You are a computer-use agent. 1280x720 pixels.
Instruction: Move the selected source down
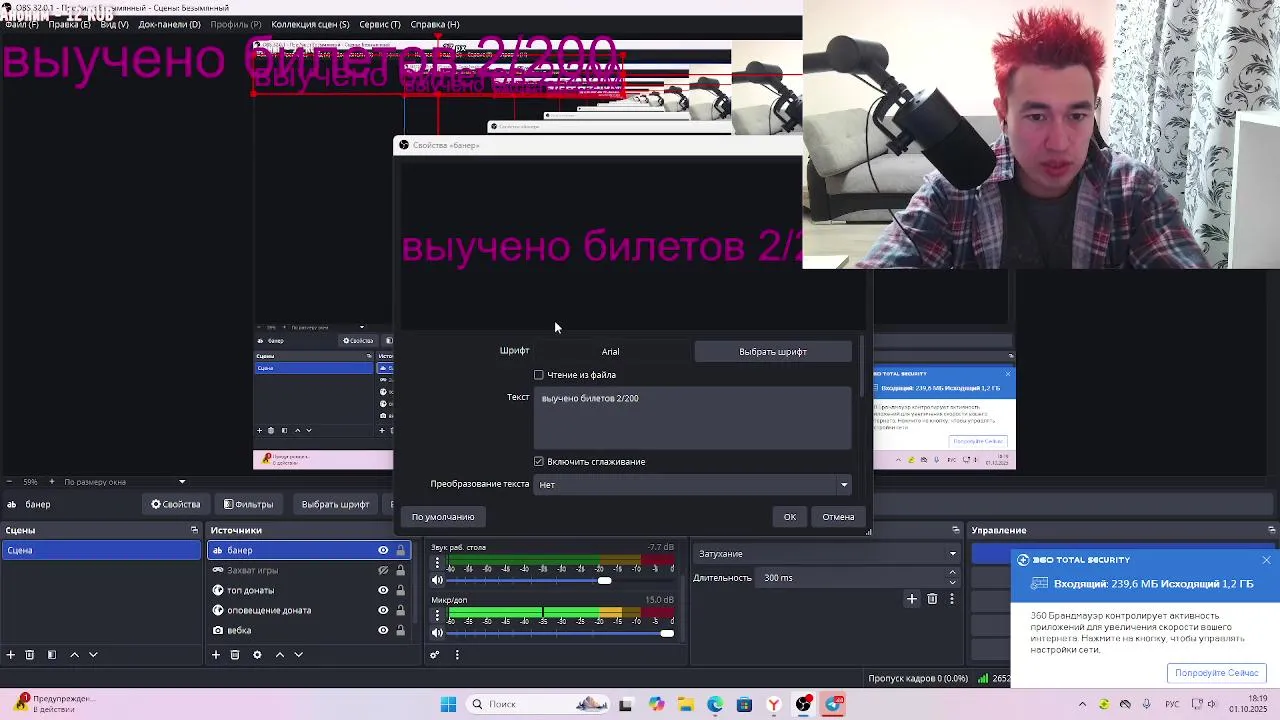click(x=298, y=655)
